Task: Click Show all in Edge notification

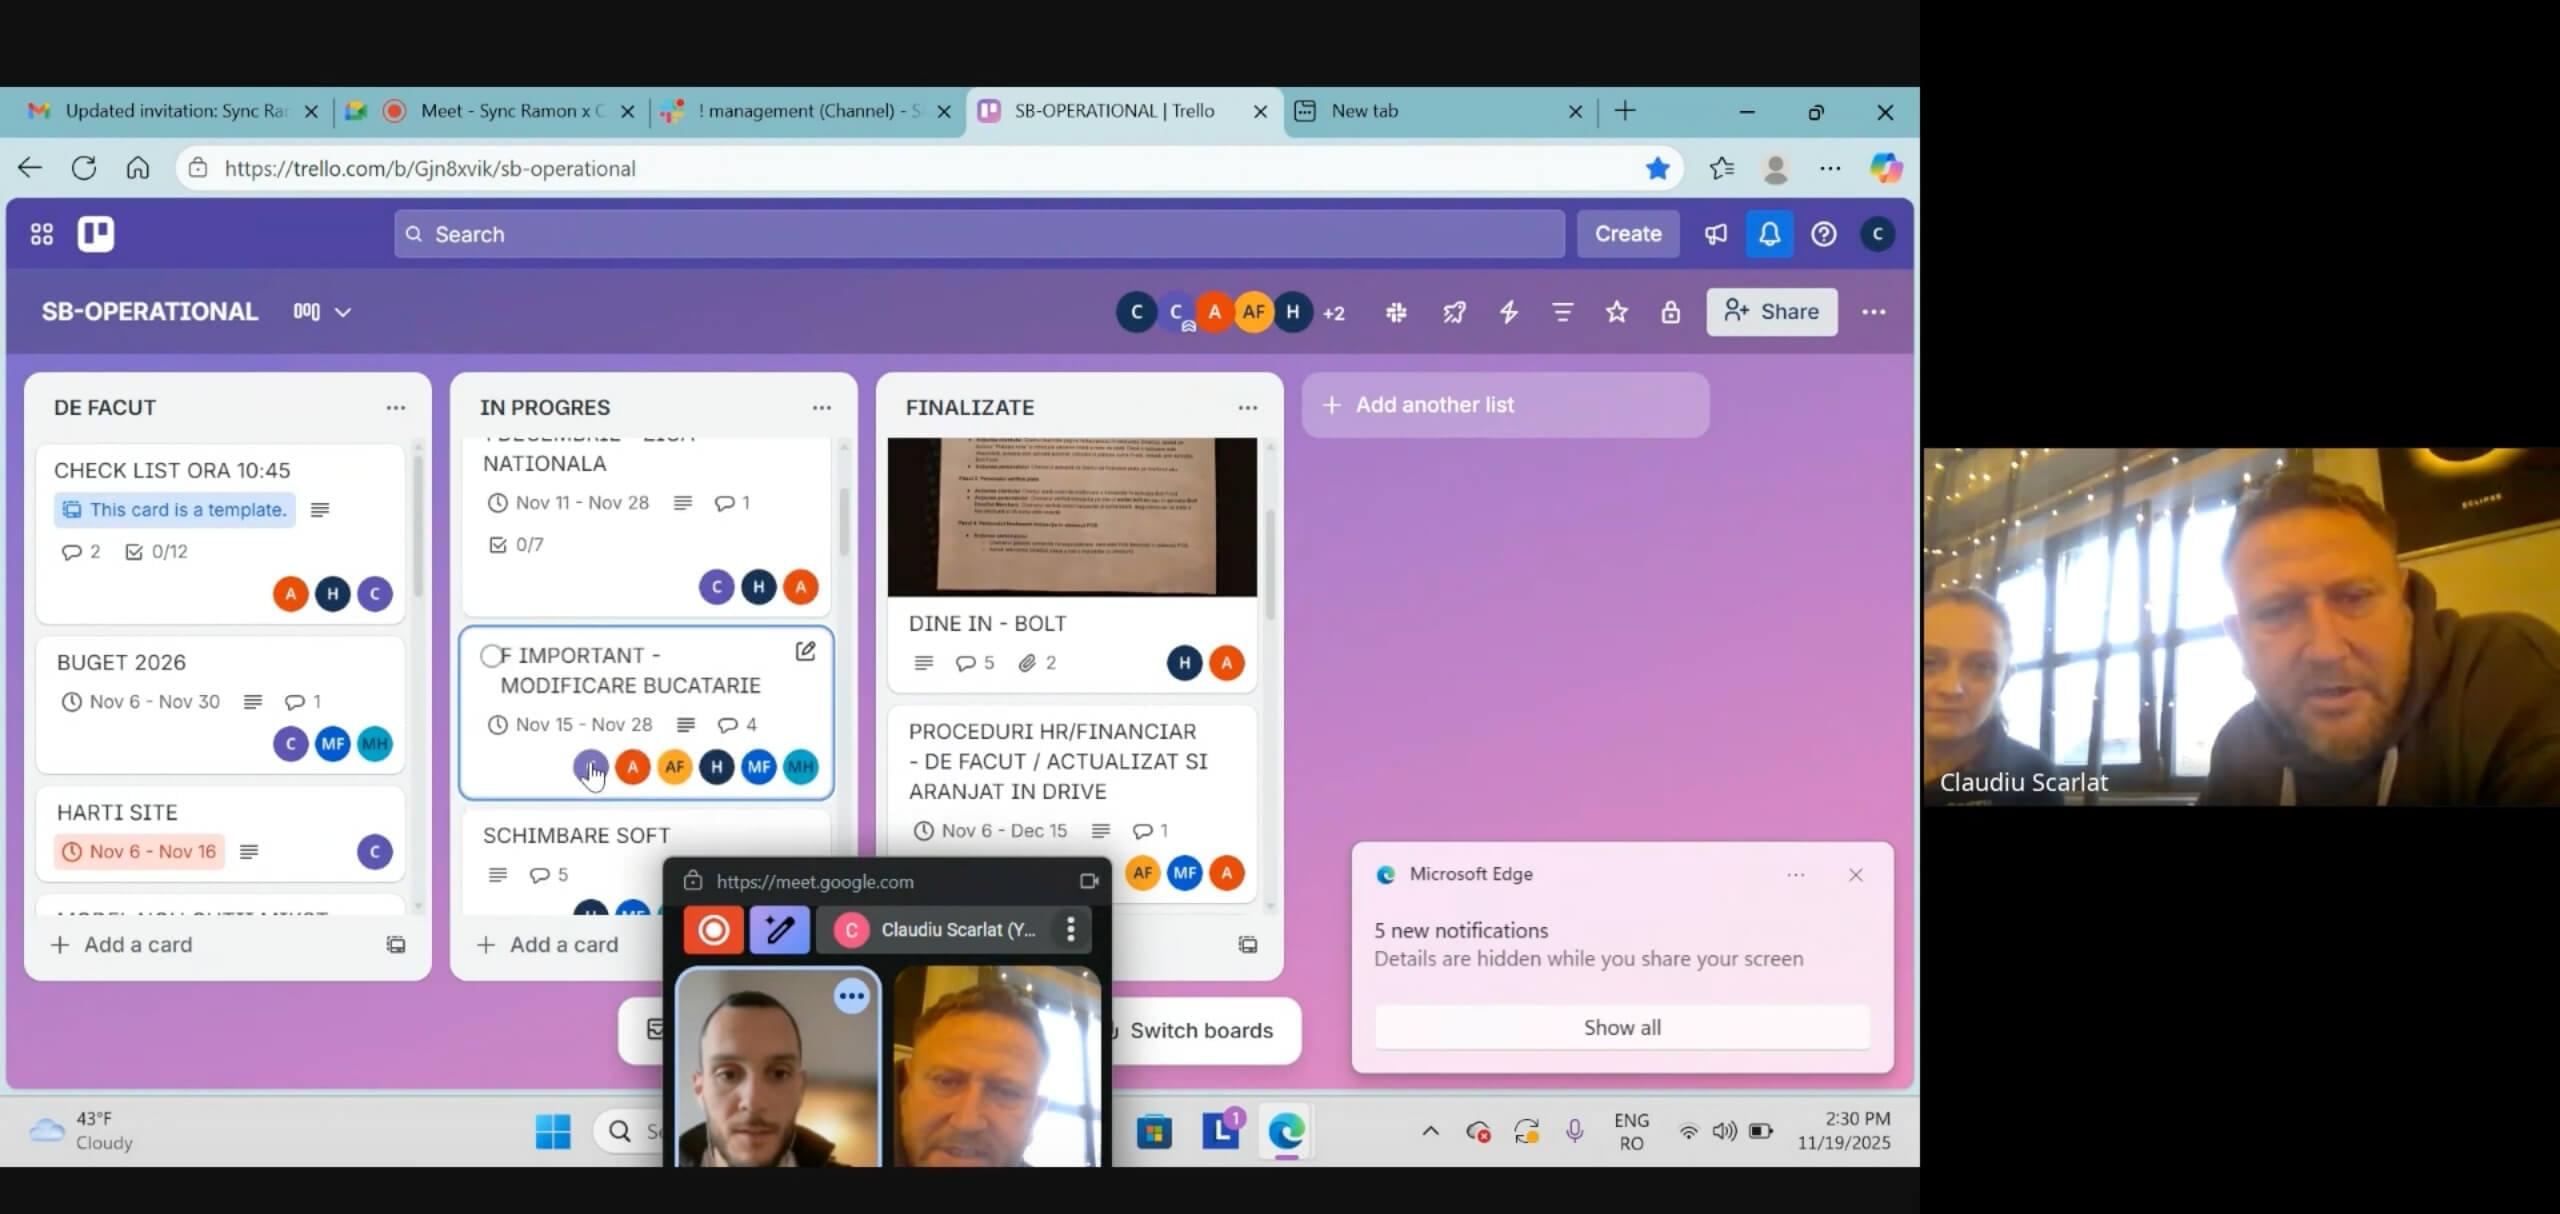Action: 1621,1027
